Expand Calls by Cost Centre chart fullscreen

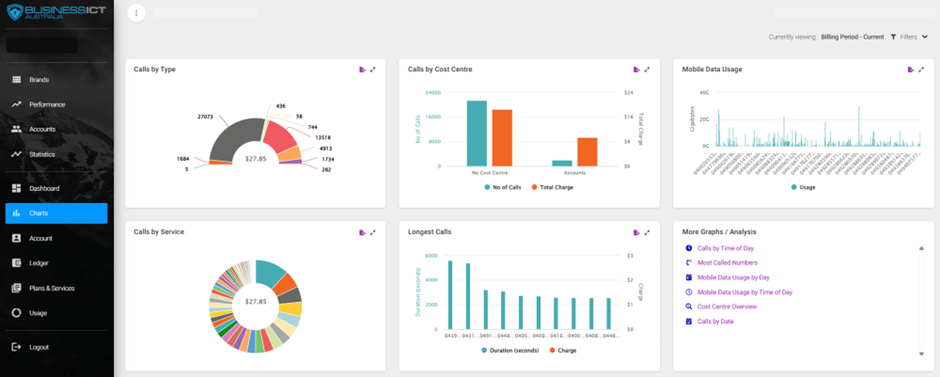tap(647, 70)
